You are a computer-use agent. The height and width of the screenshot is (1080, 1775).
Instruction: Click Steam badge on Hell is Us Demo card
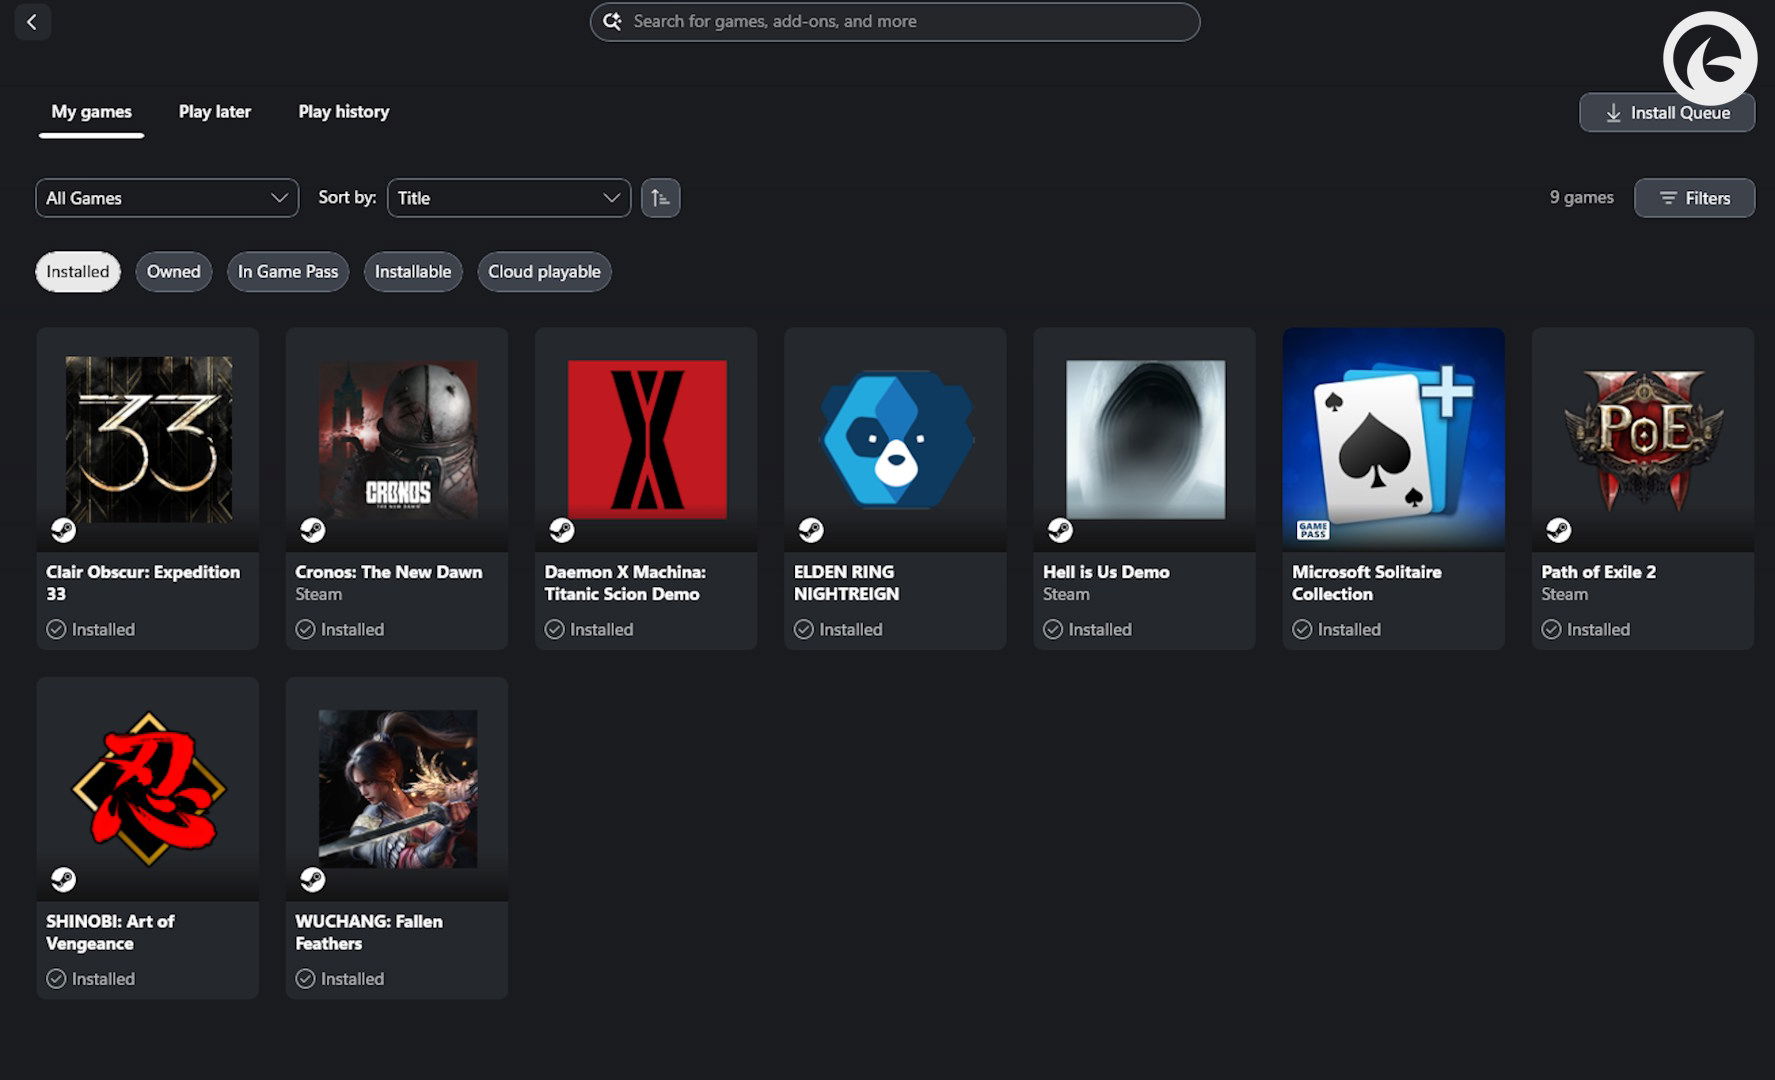1060,530
